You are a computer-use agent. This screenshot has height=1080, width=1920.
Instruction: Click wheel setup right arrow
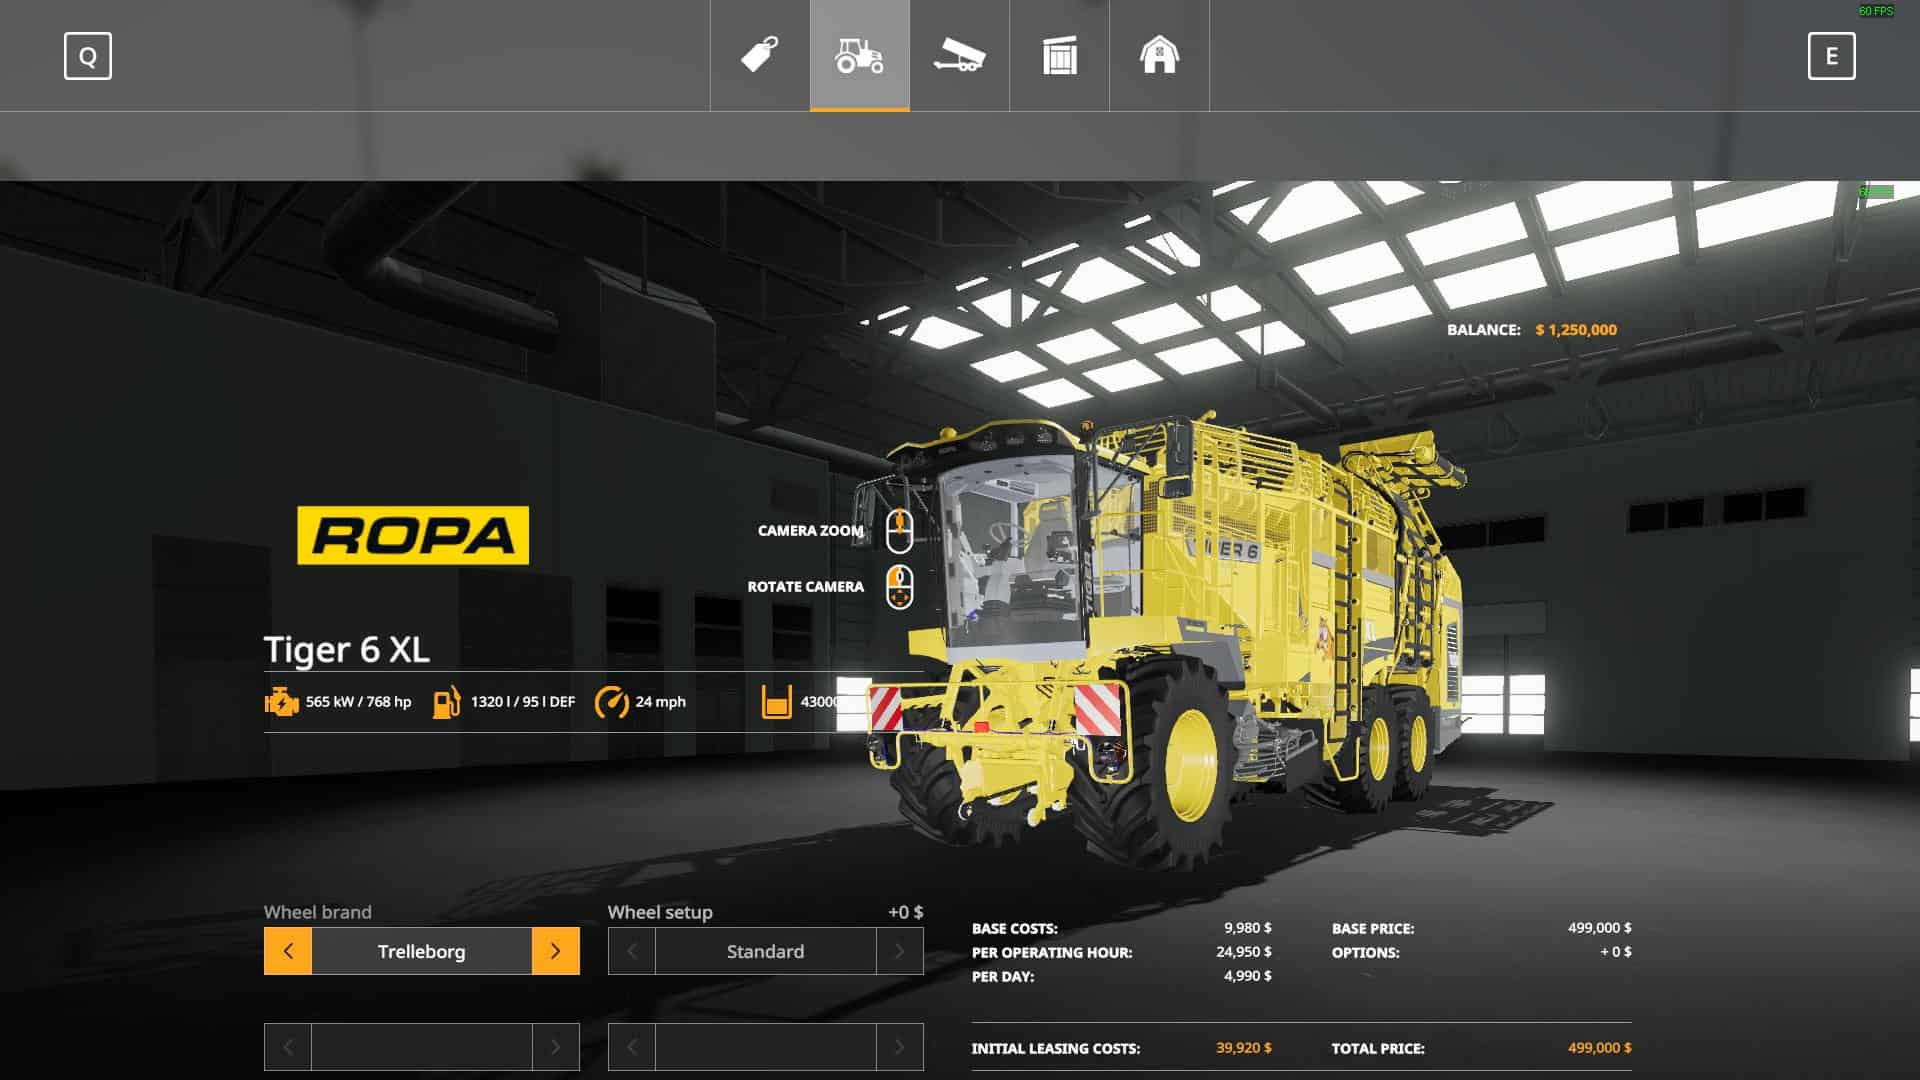(899, 951)
